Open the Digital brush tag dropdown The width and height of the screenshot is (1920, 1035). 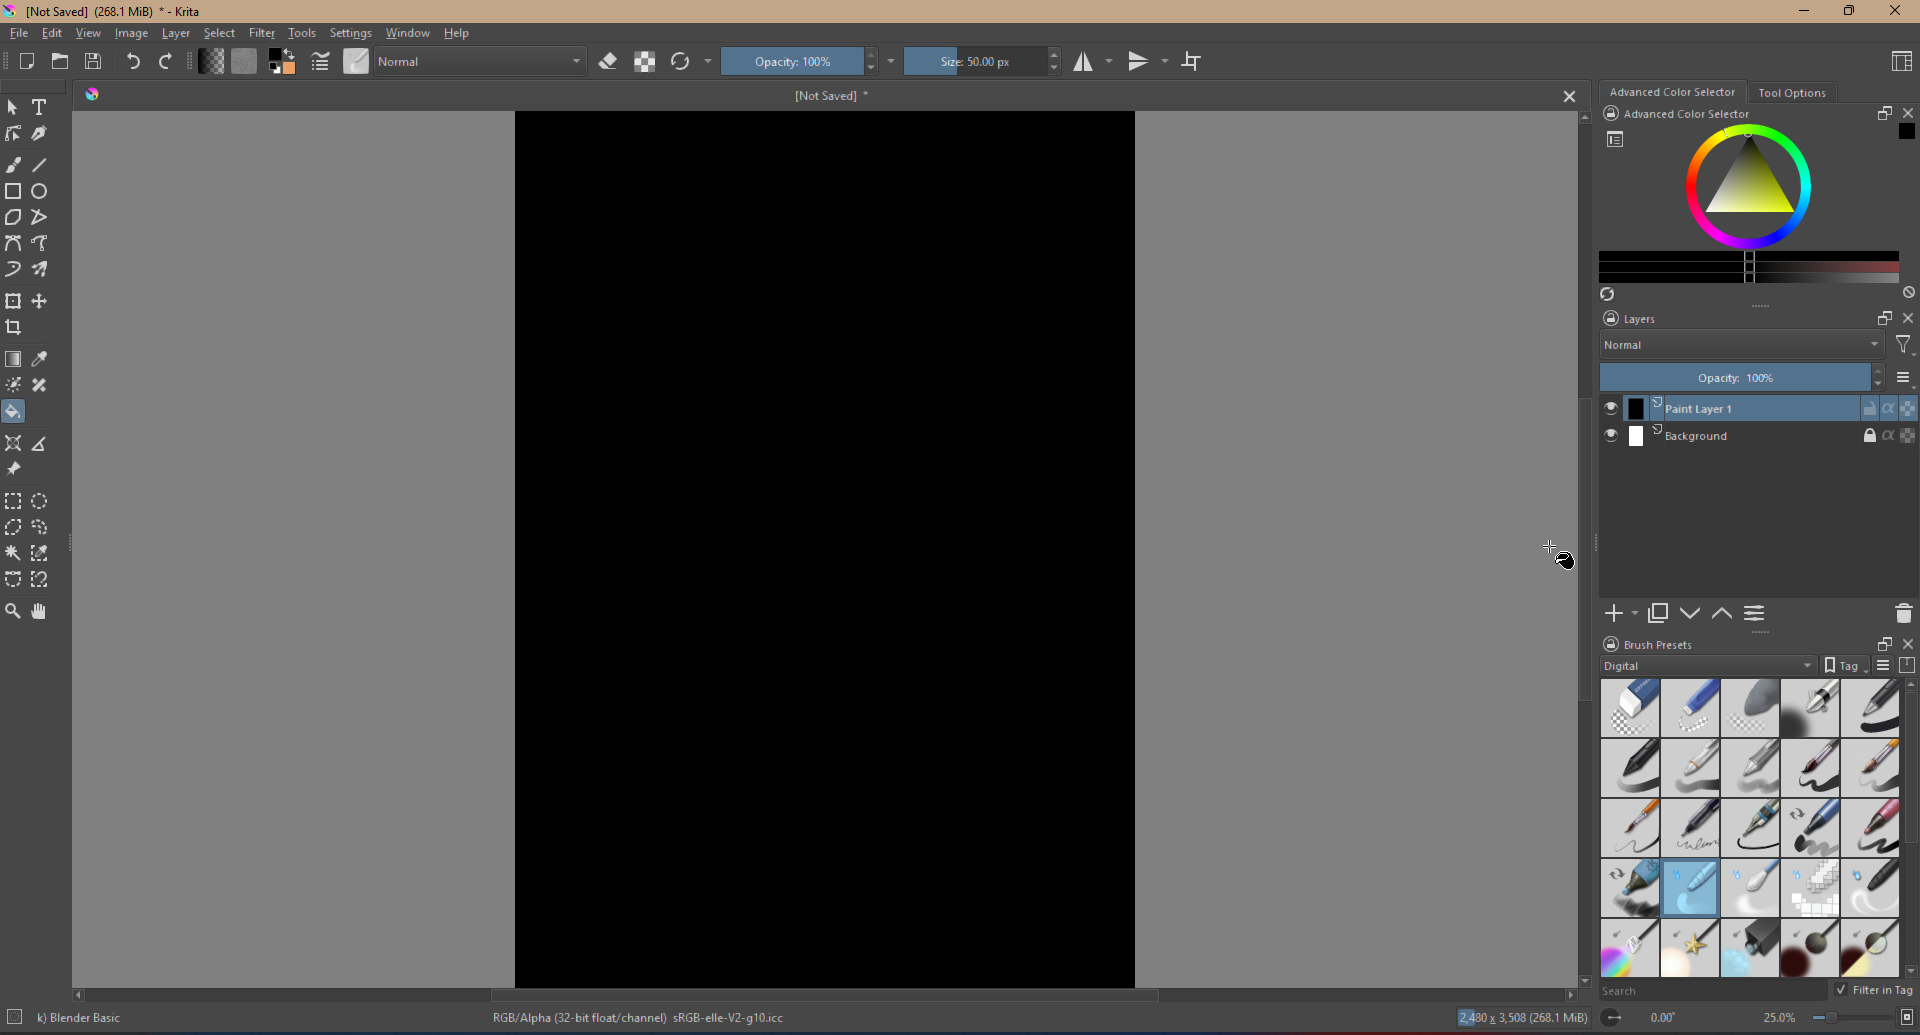click(x=1707, y=666)
